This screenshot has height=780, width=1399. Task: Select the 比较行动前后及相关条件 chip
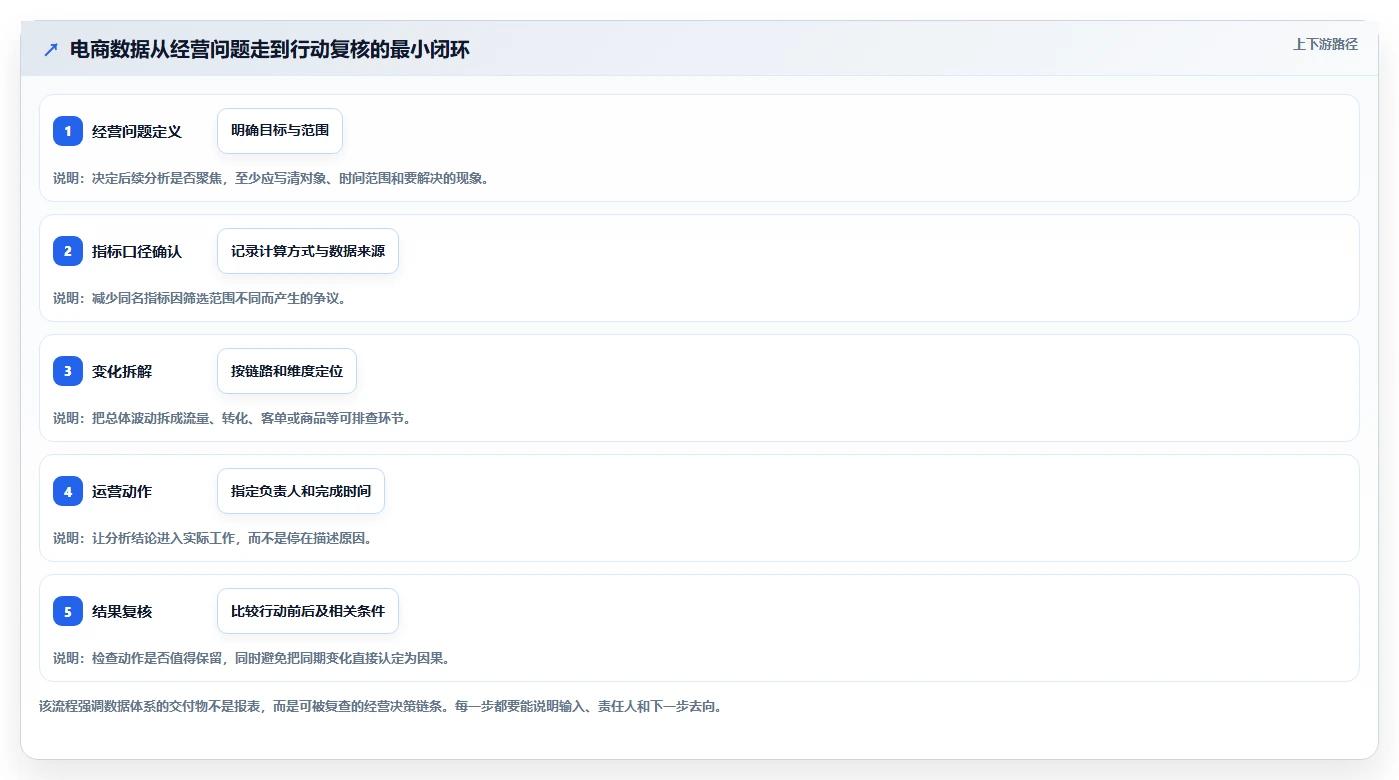coord(308,611)
